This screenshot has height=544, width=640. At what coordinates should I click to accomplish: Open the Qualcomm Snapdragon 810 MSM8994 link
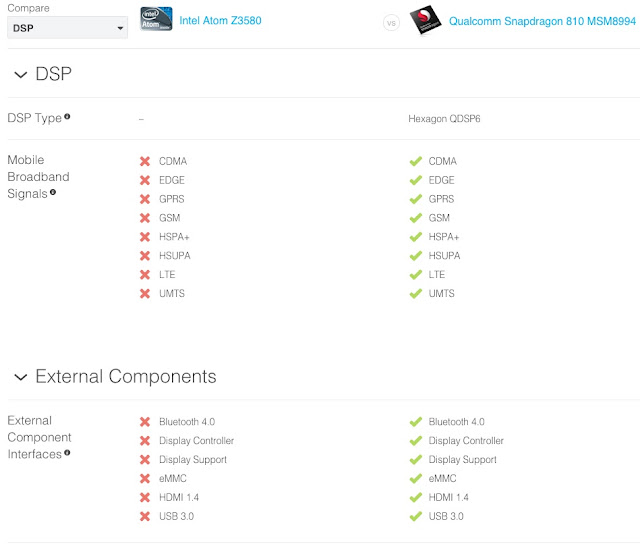[542, 21]
